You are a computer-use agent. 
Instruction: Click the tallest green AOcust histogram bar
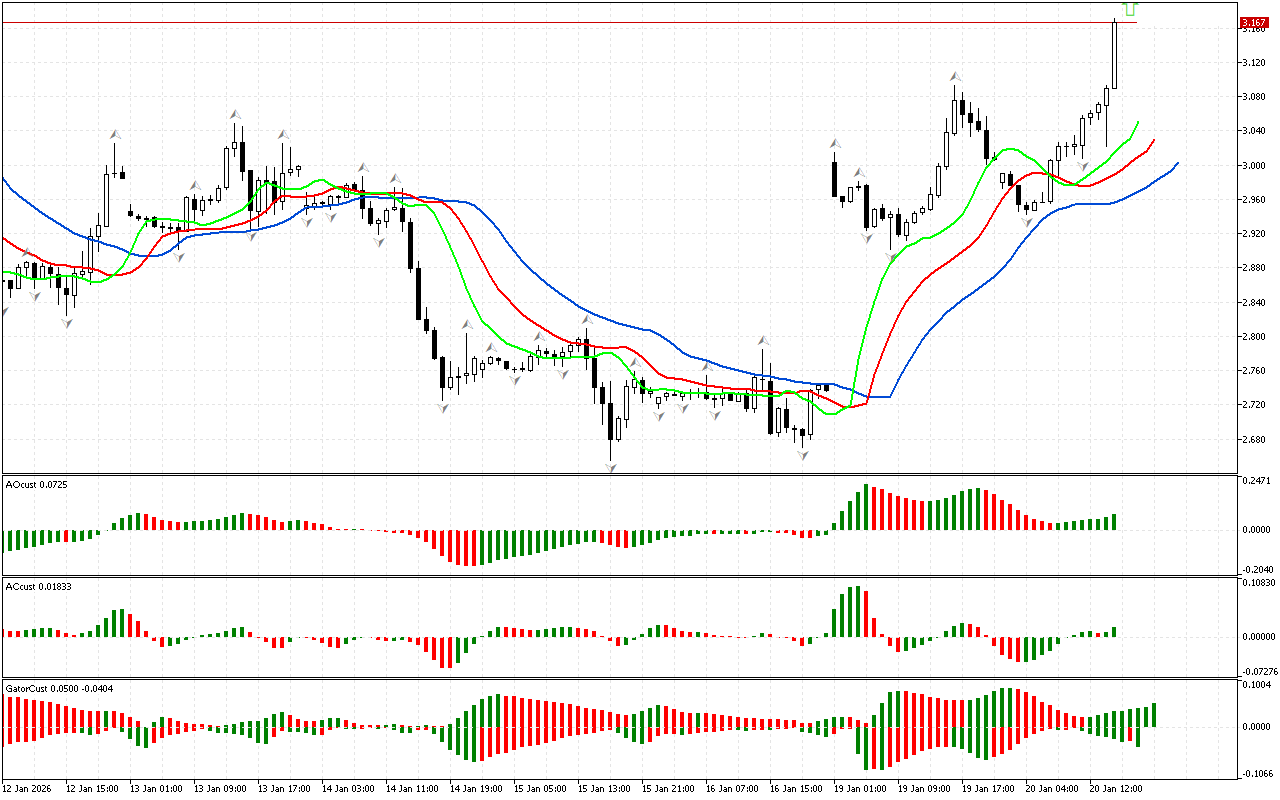tap(866, 507)
